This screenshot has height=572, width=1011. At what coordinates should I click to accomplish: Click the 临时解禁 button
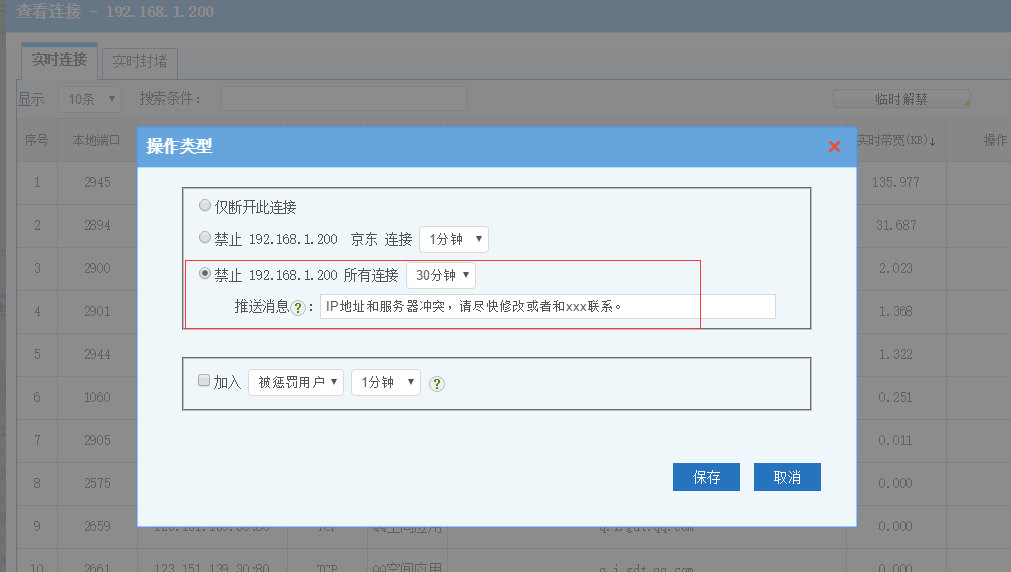[x=901, y=99]
